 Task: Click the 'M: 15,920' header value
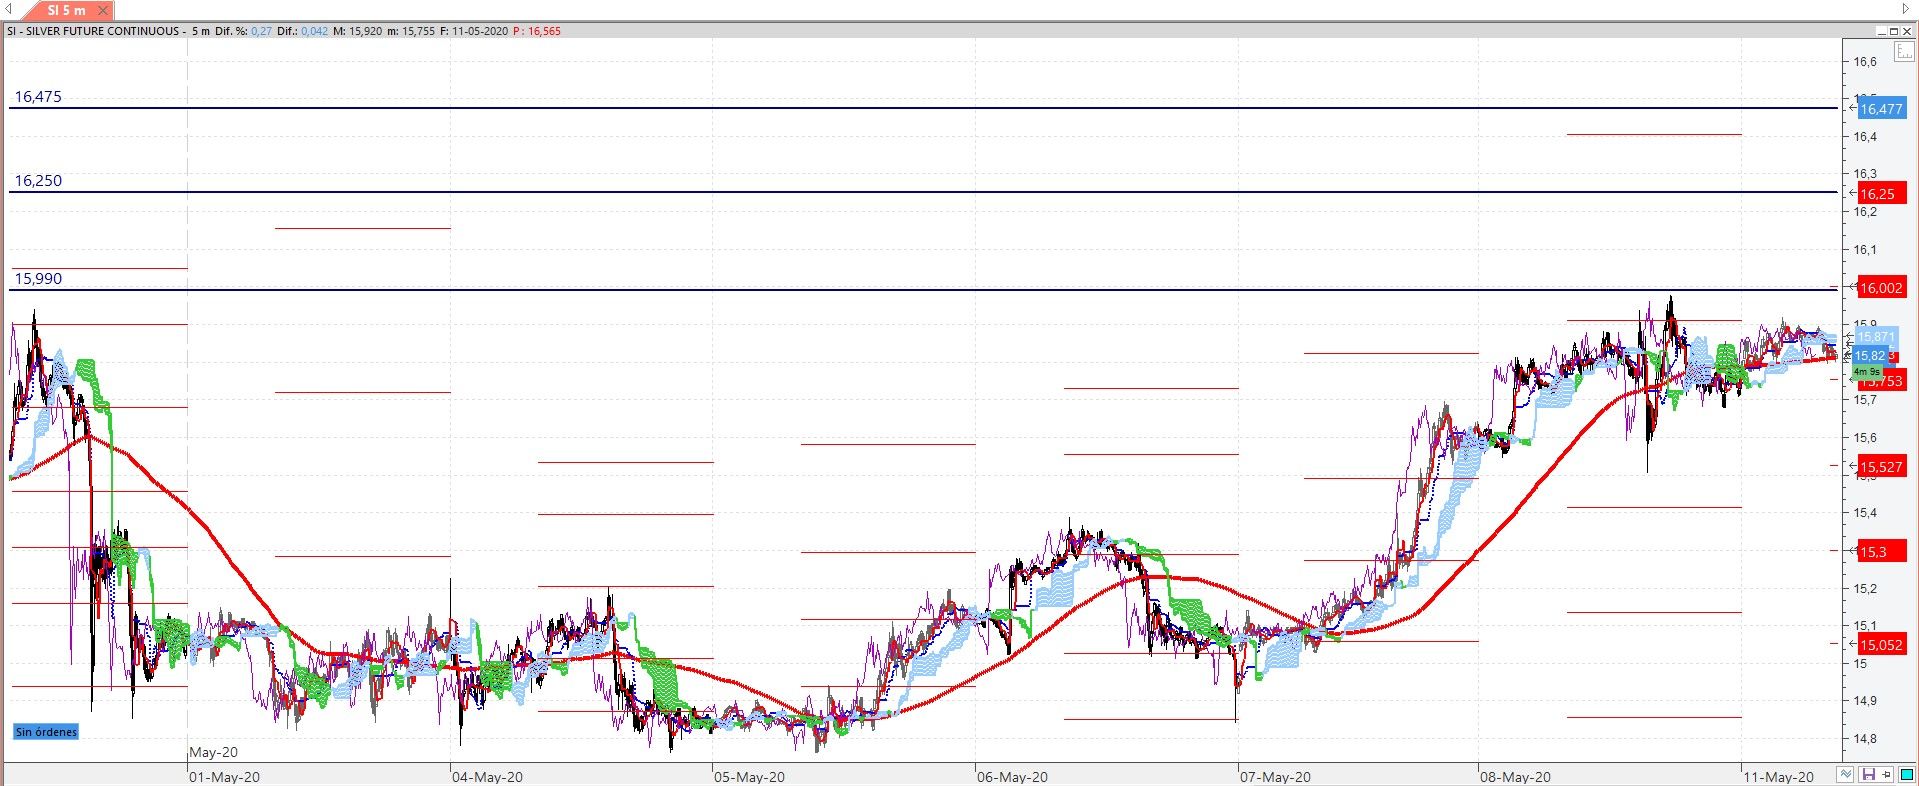(x=358, y=31)
